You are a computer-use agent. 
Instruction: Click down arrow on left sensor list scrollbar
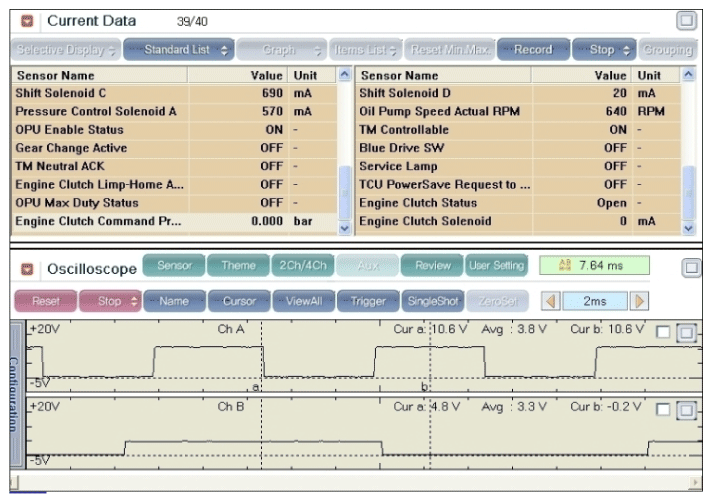pyautogui.click(x=345, y=228)
